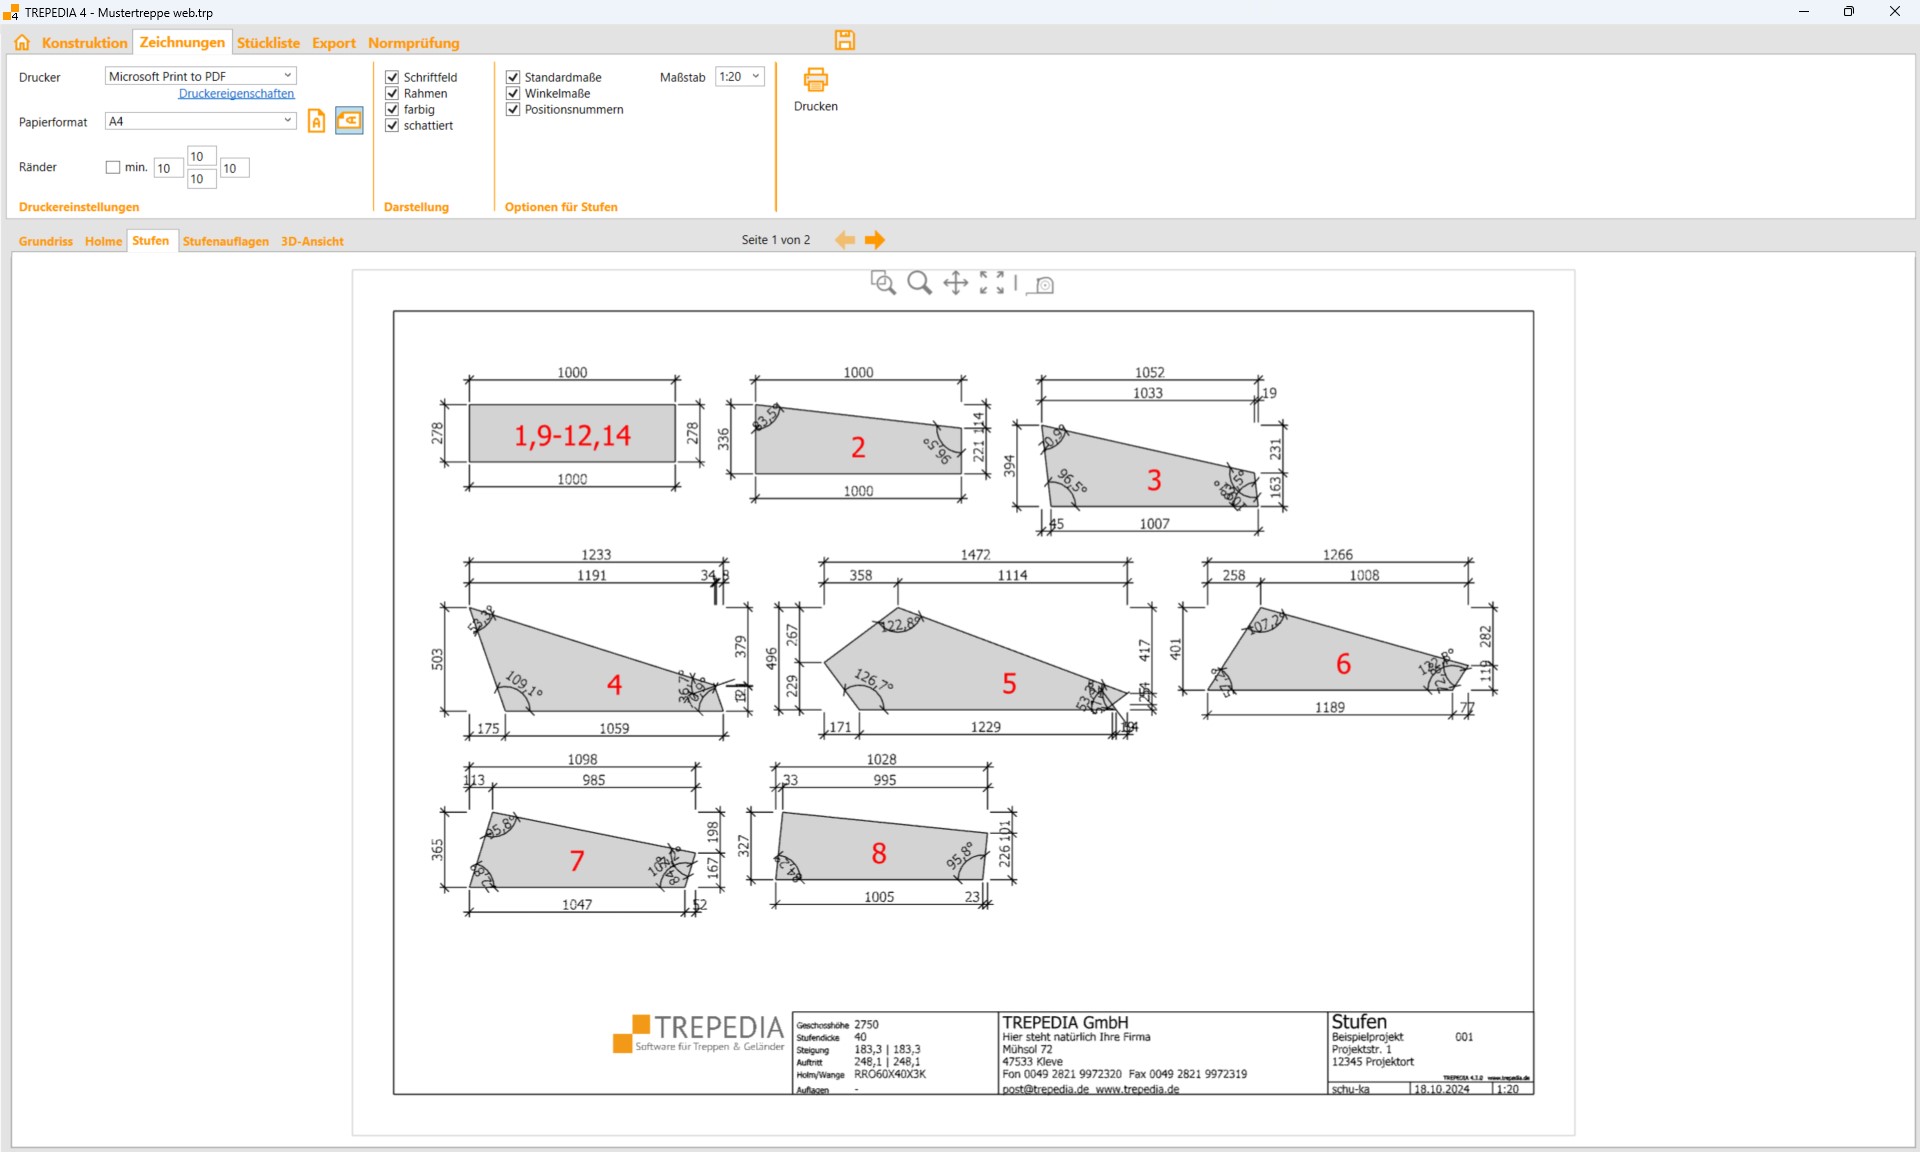
Task: Go to next page with right arrow
Action: pyautogui.click(x=875, y=240)
